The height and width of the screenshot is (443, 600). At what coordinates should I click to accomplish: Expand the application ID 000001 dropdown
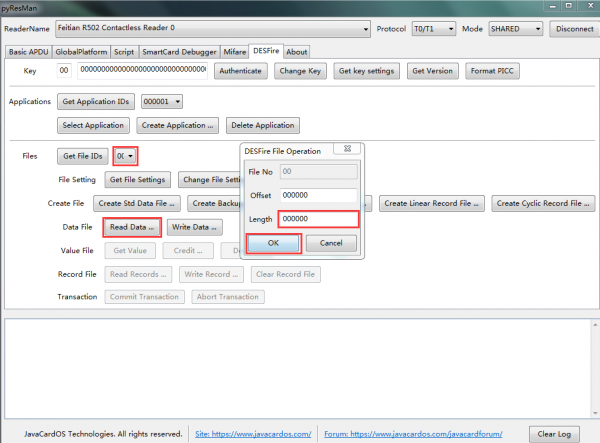178,101
